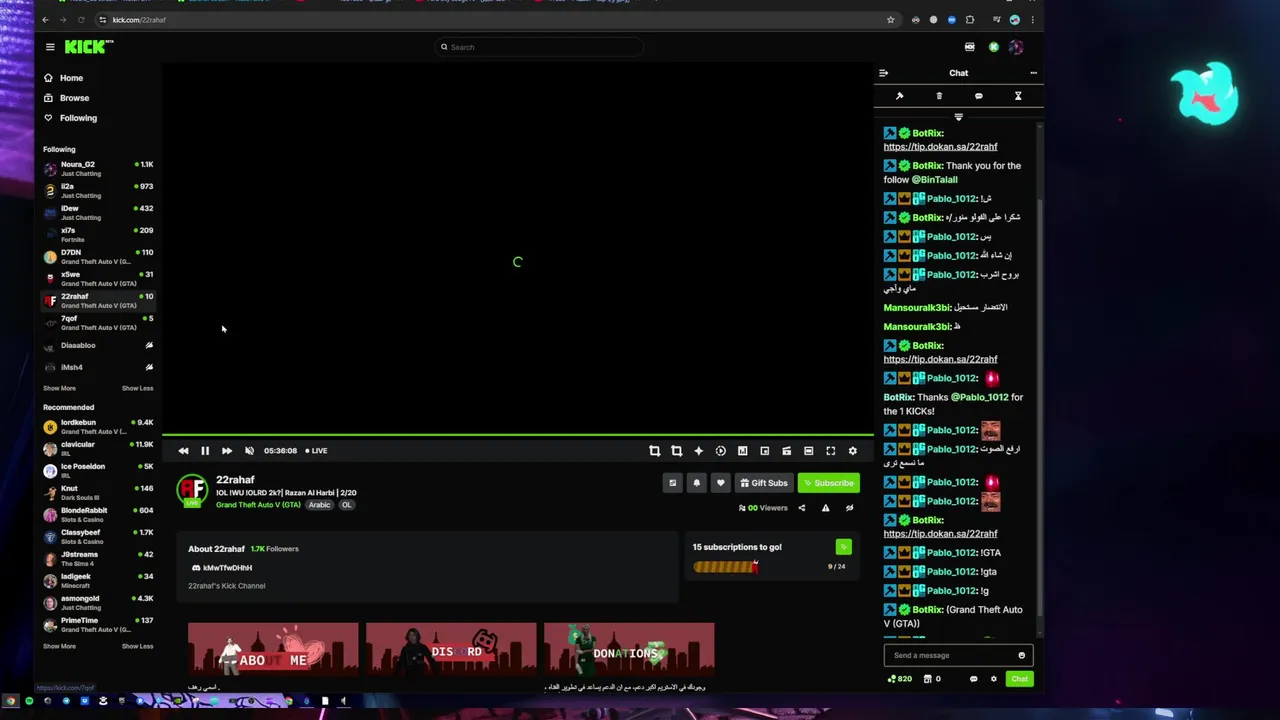
Task: Open the DISCORD panel banner
Action: [x=451, y=651]
